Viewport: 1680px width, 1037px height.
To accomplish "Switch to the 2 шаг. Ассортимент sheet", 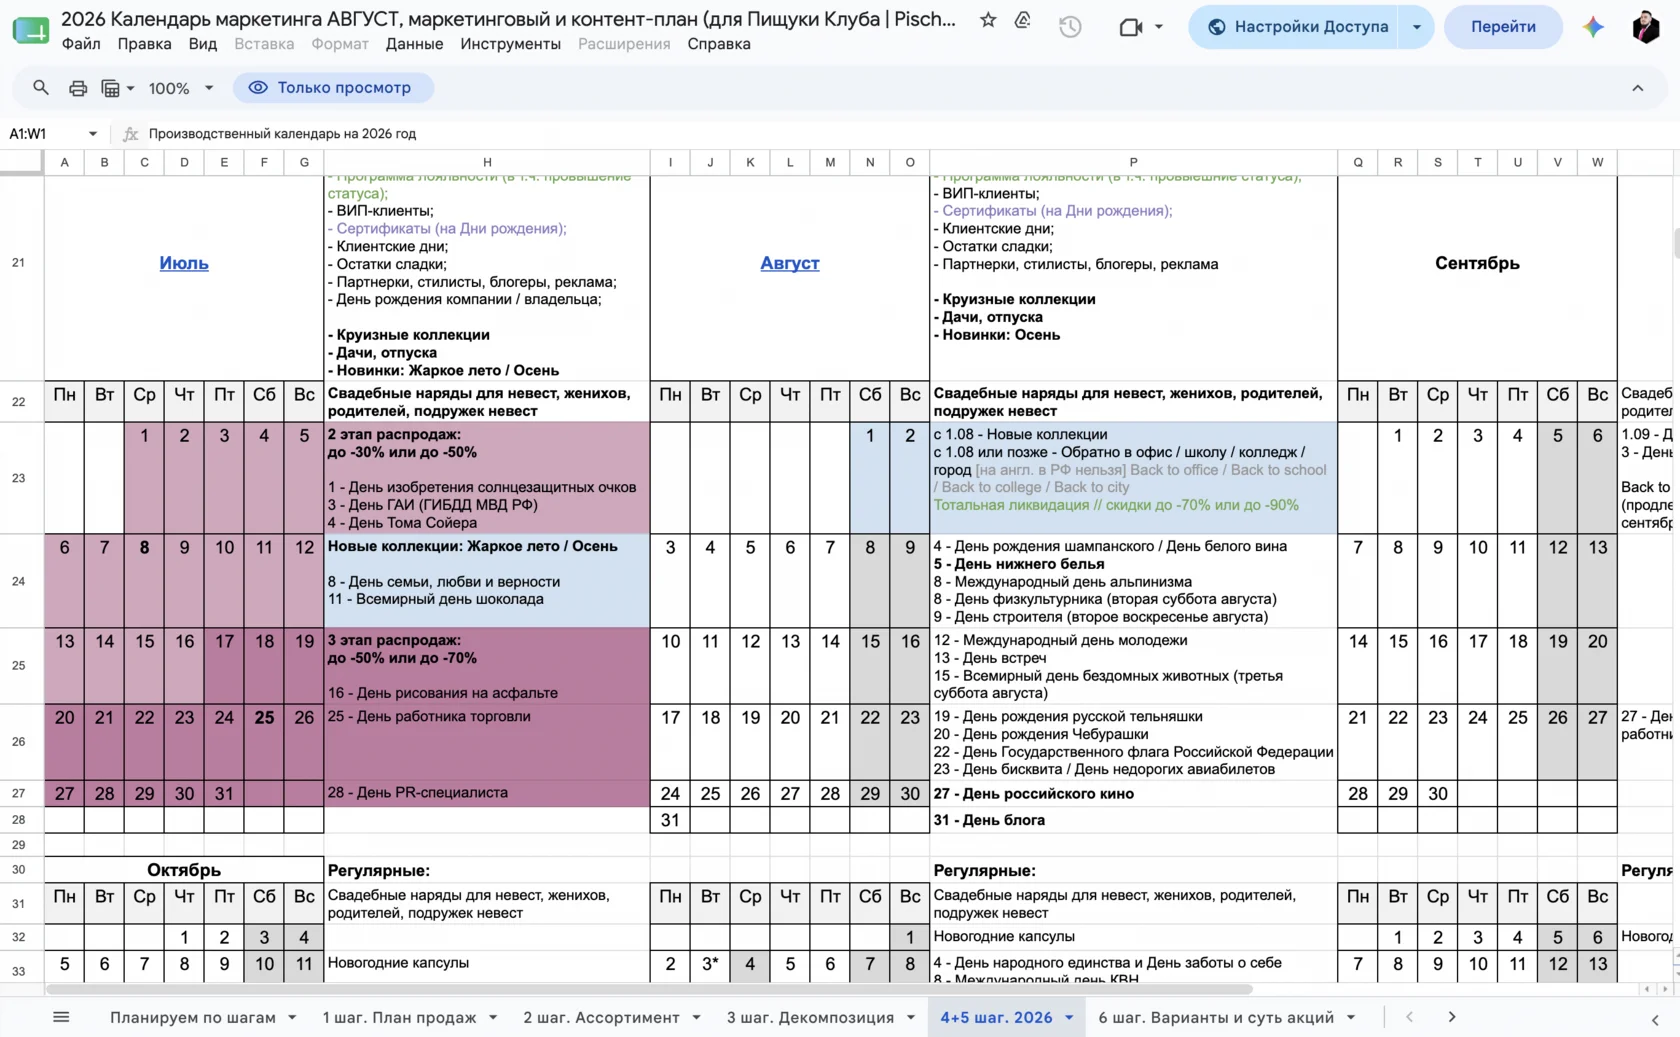I will coord(601,1017).
